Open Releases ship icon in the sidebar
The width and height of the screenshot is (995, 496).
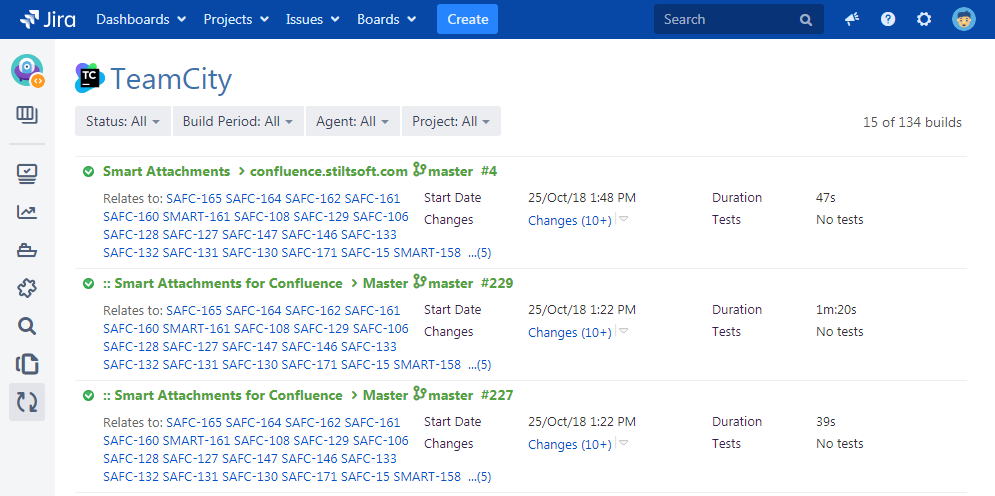tap(27, 250)
